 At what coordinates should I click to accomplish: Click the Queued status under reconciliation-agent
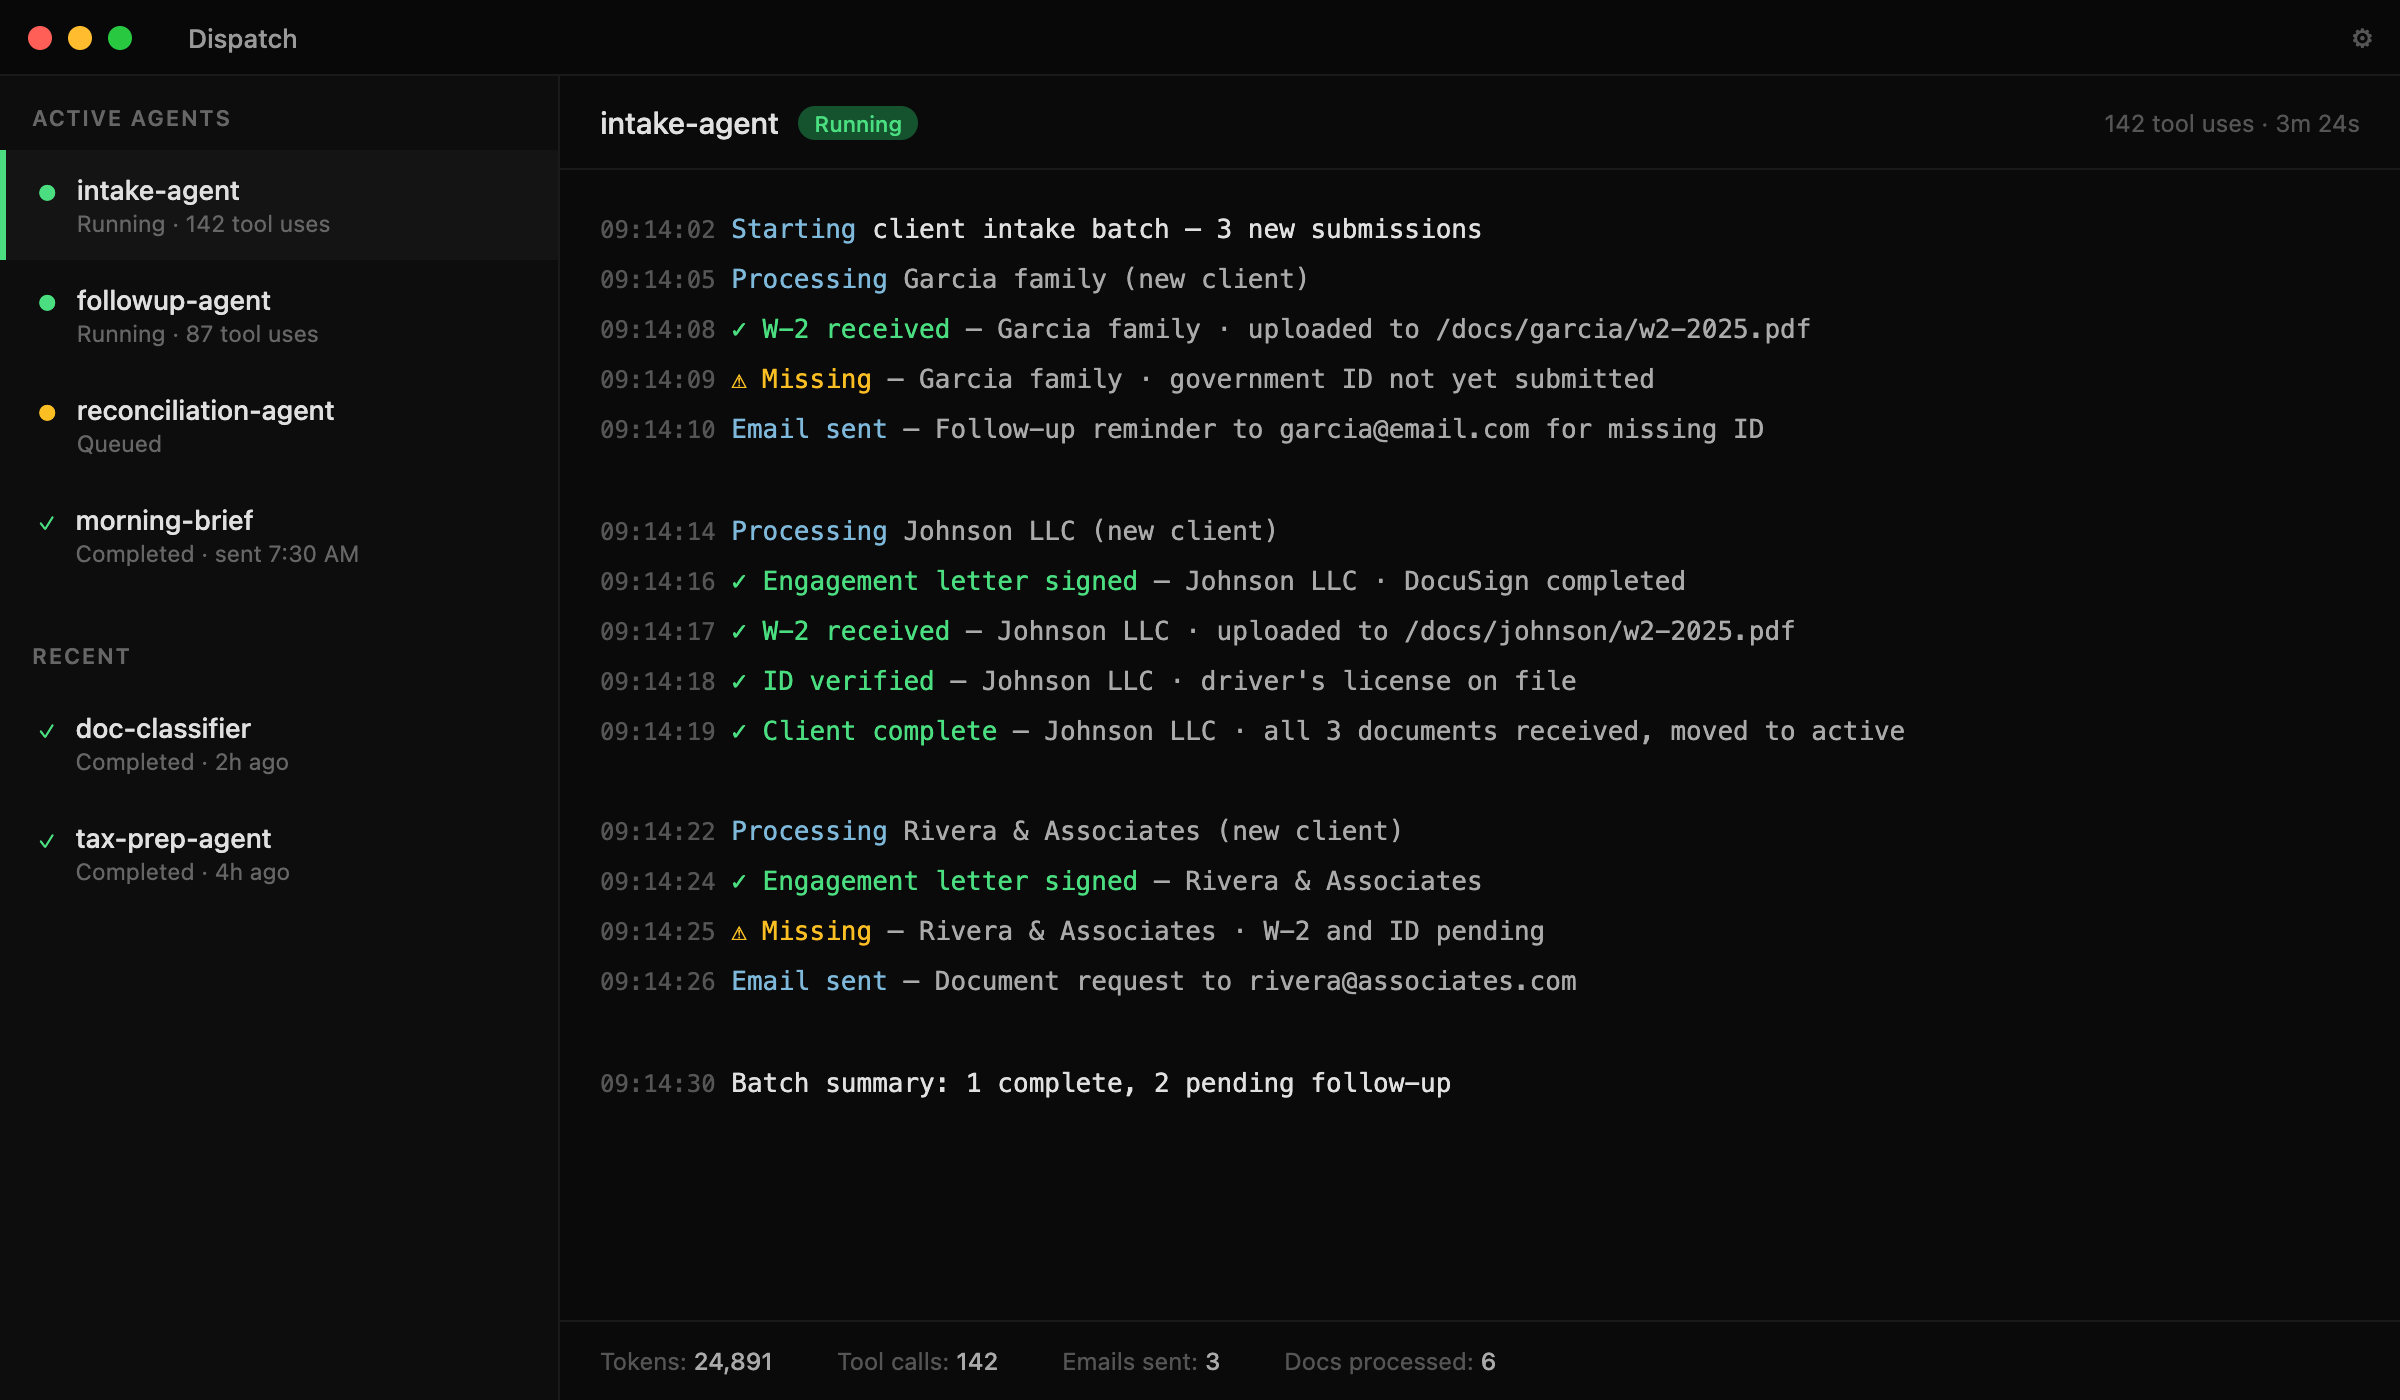[118, 444]
